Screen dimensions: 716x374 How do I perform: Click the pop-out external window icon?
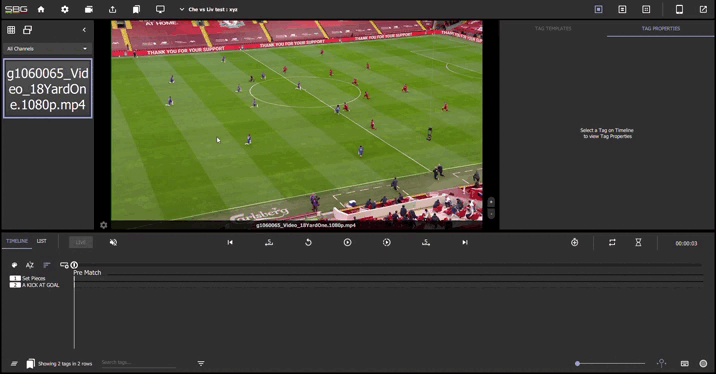pos(703,9)
